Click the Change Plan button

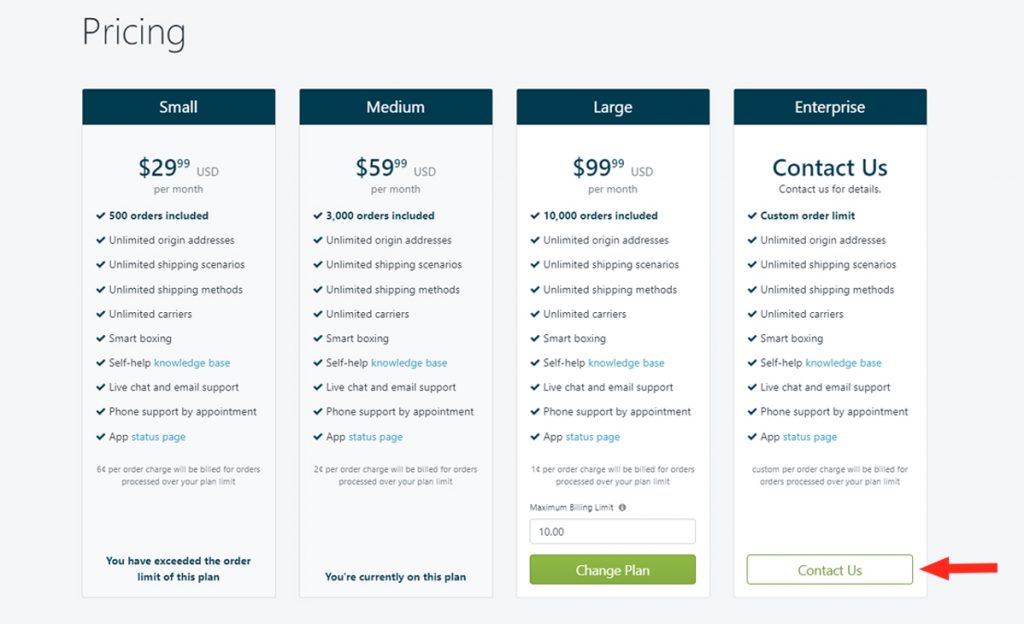pos(613,570)
